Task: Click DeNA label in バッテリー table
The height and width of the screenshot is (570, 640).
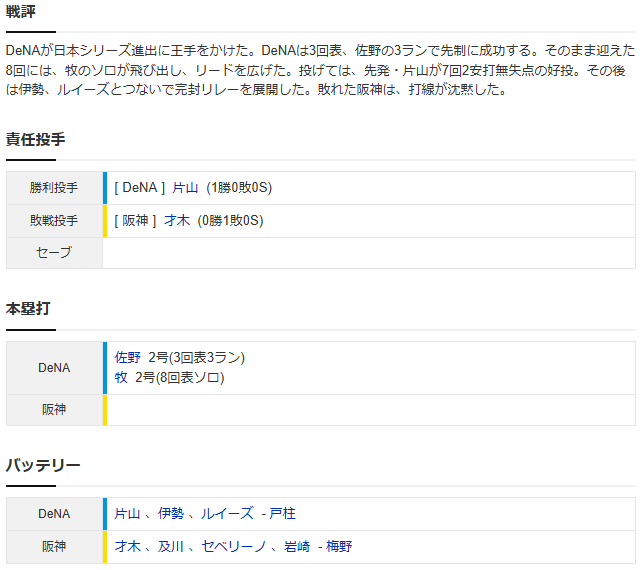Action: [x=54, y=514]
